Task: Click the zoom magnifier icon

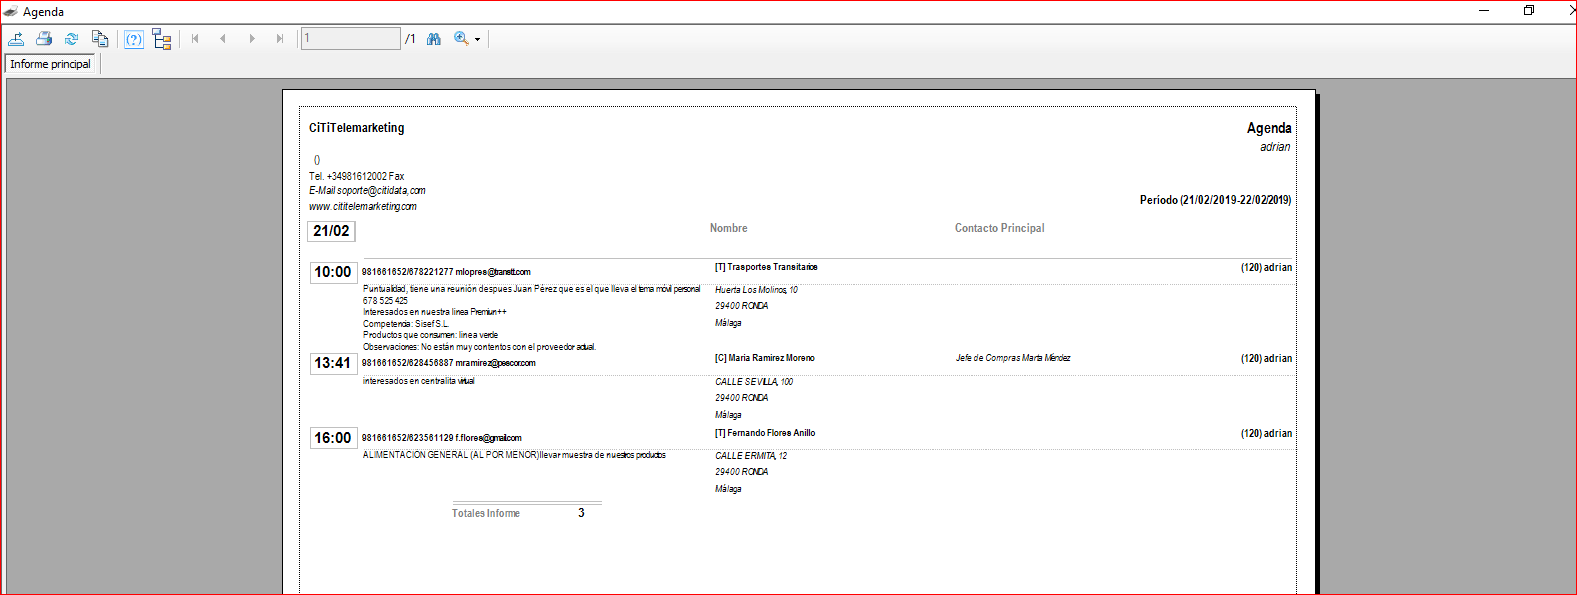Action: [x=461, y=39]
